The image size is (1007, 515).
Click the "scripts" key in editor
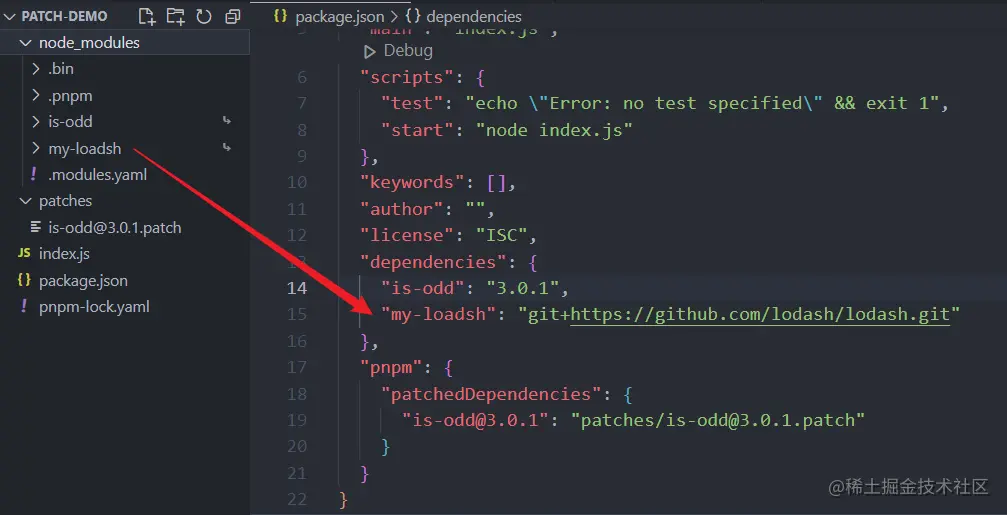pyautogui.click(x=407, y=77)
